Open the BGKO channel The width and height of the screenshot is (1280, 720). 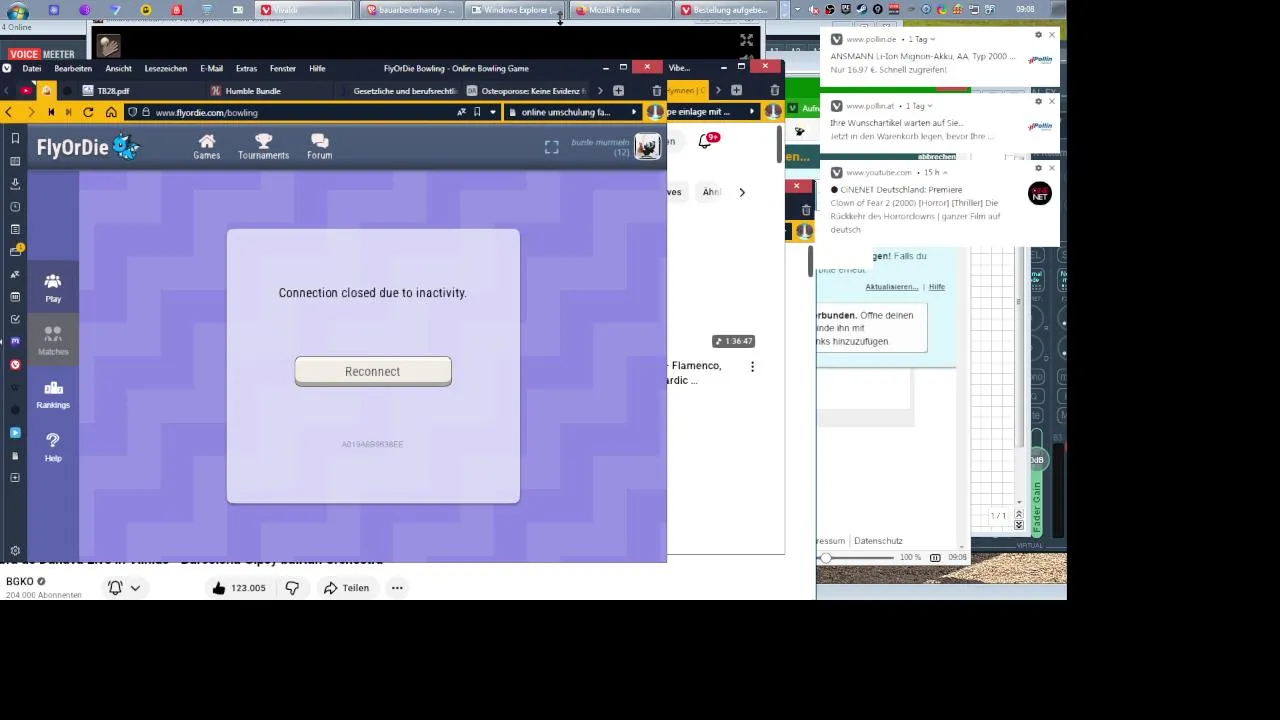(x=20, y=581)
